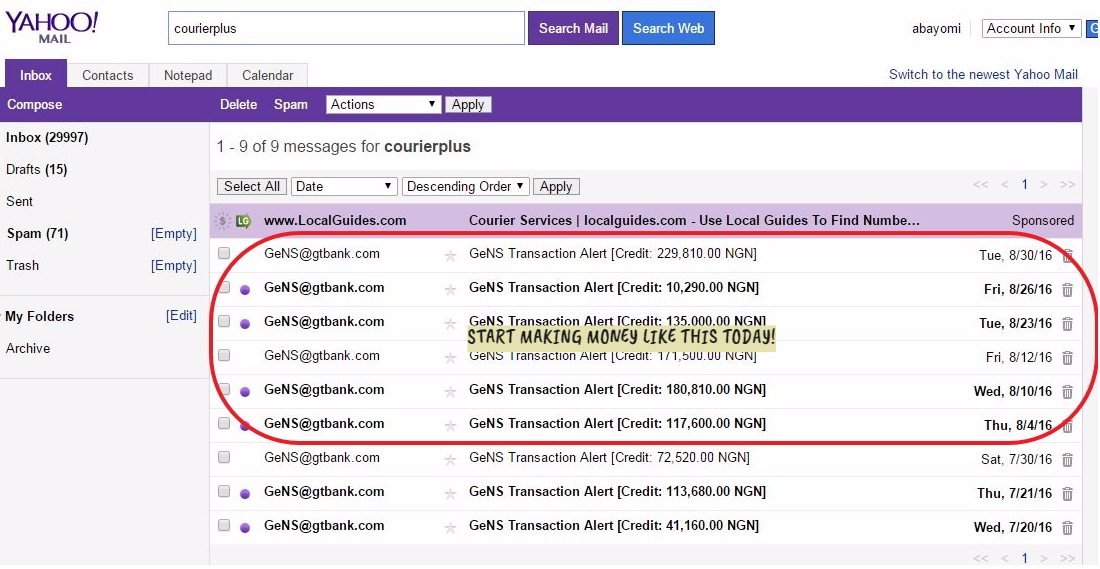Empty the Spam folder

point(174,234)
